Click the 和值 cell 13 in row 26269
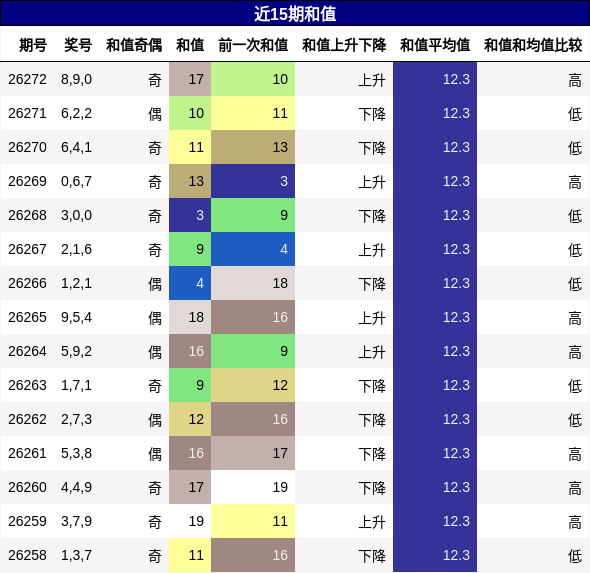Viewport: 590px width, 573px height. 190,181
